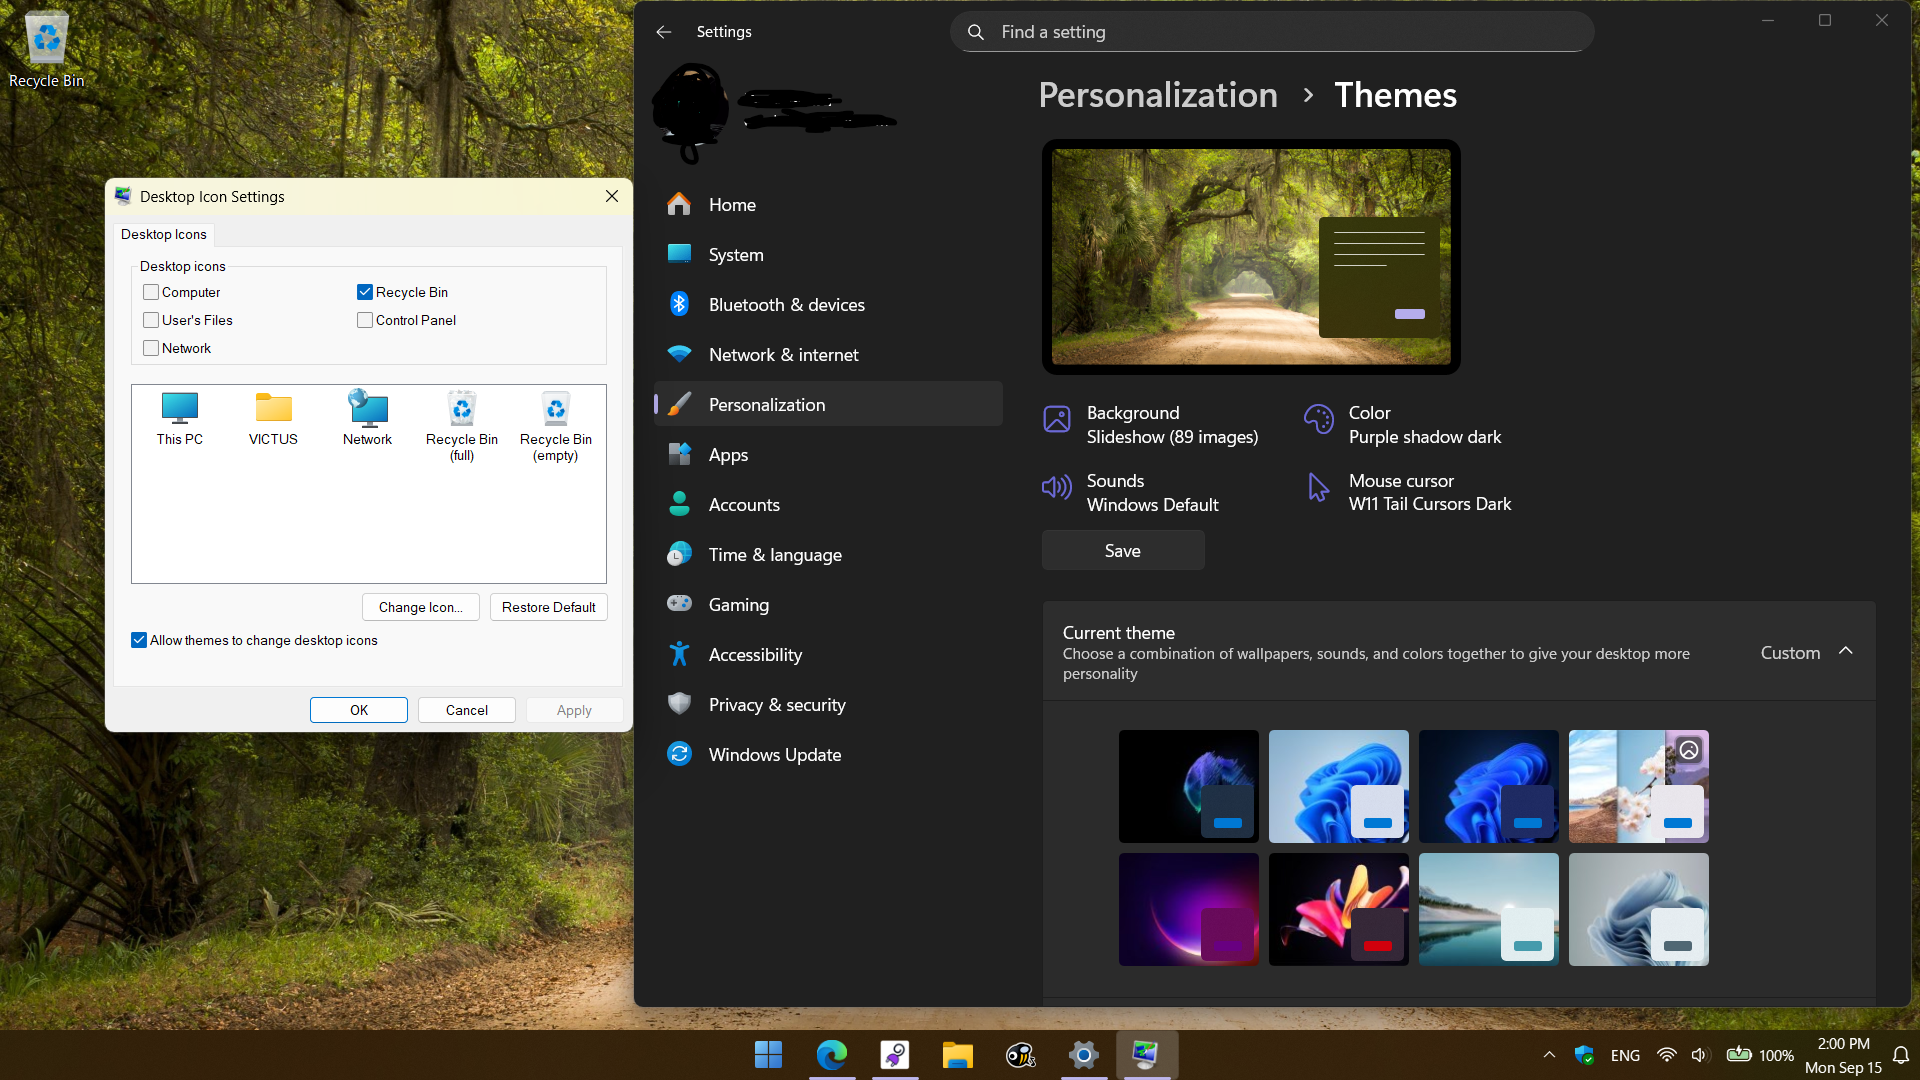Apply the Sunrise lake theme
The height and width of the screenshot is (1080, 1920).
pyautogui.click(x=1488, y=909)
